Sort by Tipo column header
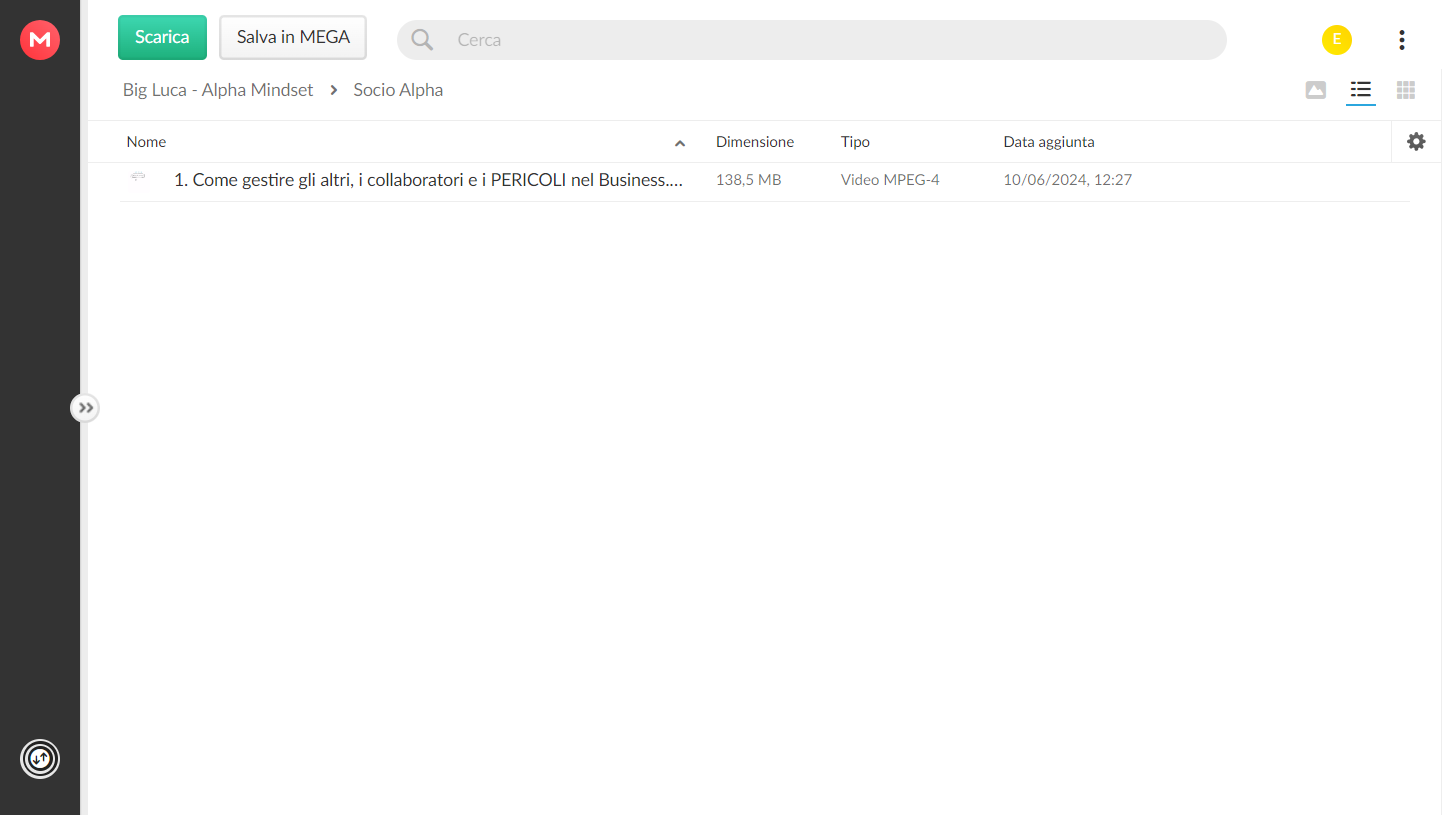The width and height of the screenshot is (1442, 815). [x=855, y=142]
